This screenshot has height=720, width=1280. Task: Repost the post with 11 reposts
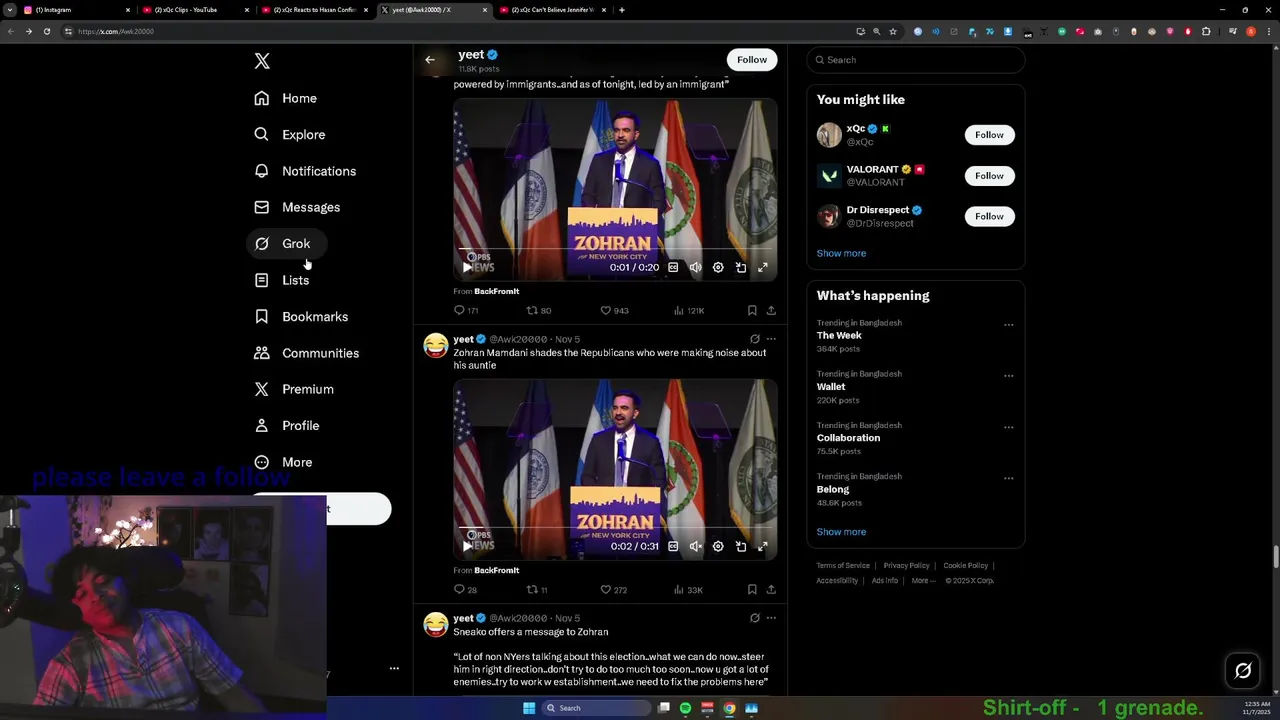[537, 590]
